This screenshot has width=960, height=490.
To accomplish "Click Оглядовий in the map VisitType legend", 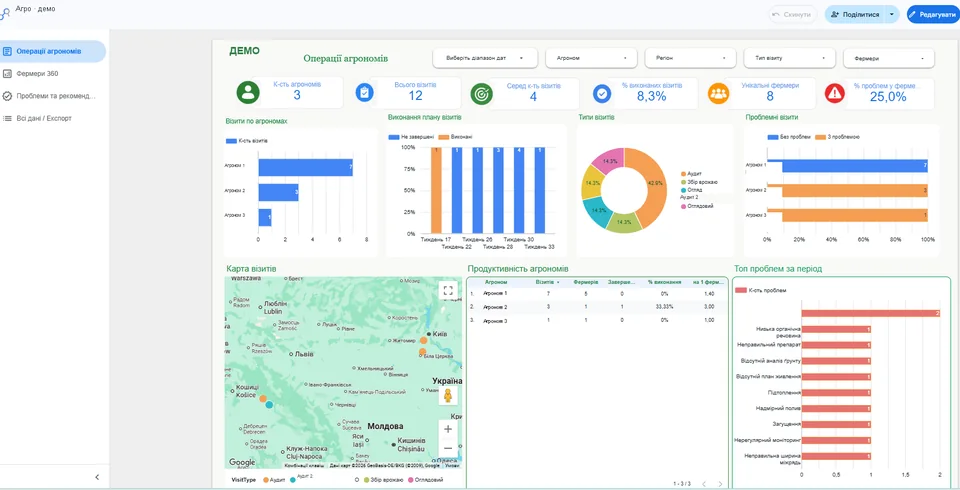I will click(x=427, y=480).
